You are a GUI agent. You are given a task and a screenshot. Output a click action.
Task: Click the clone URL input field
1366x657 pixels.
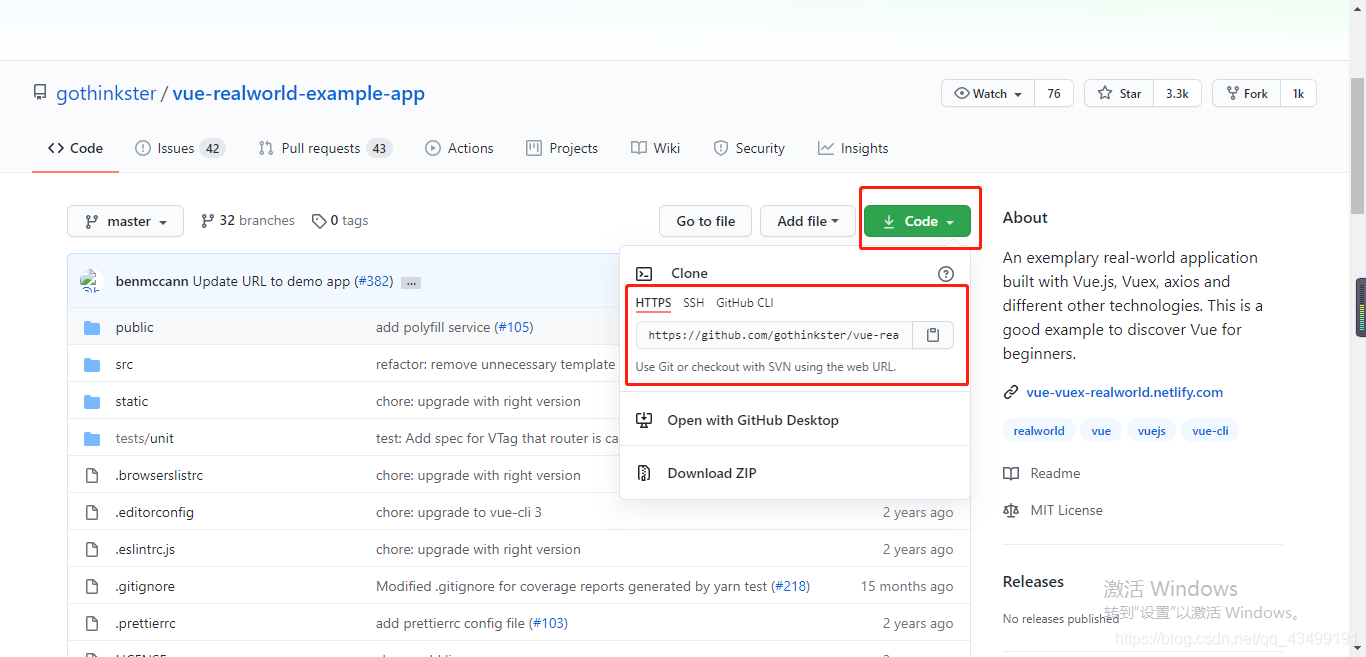click(774, 335)
